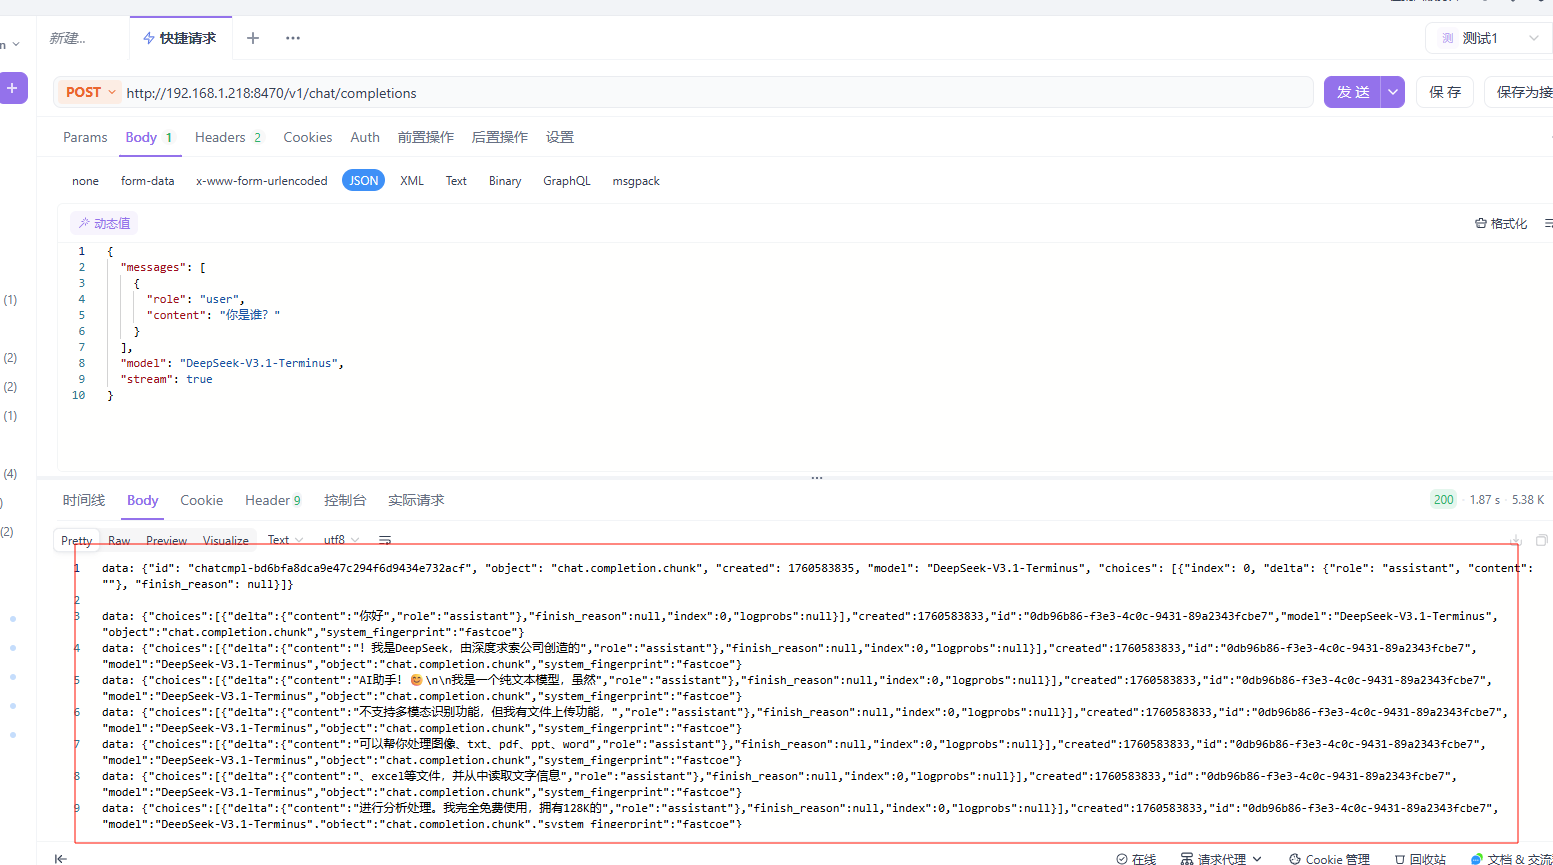1553x865 pixels.
Task: Open a new request tab with plus icon
Action: pyautogui.click(x=253, y=38)
